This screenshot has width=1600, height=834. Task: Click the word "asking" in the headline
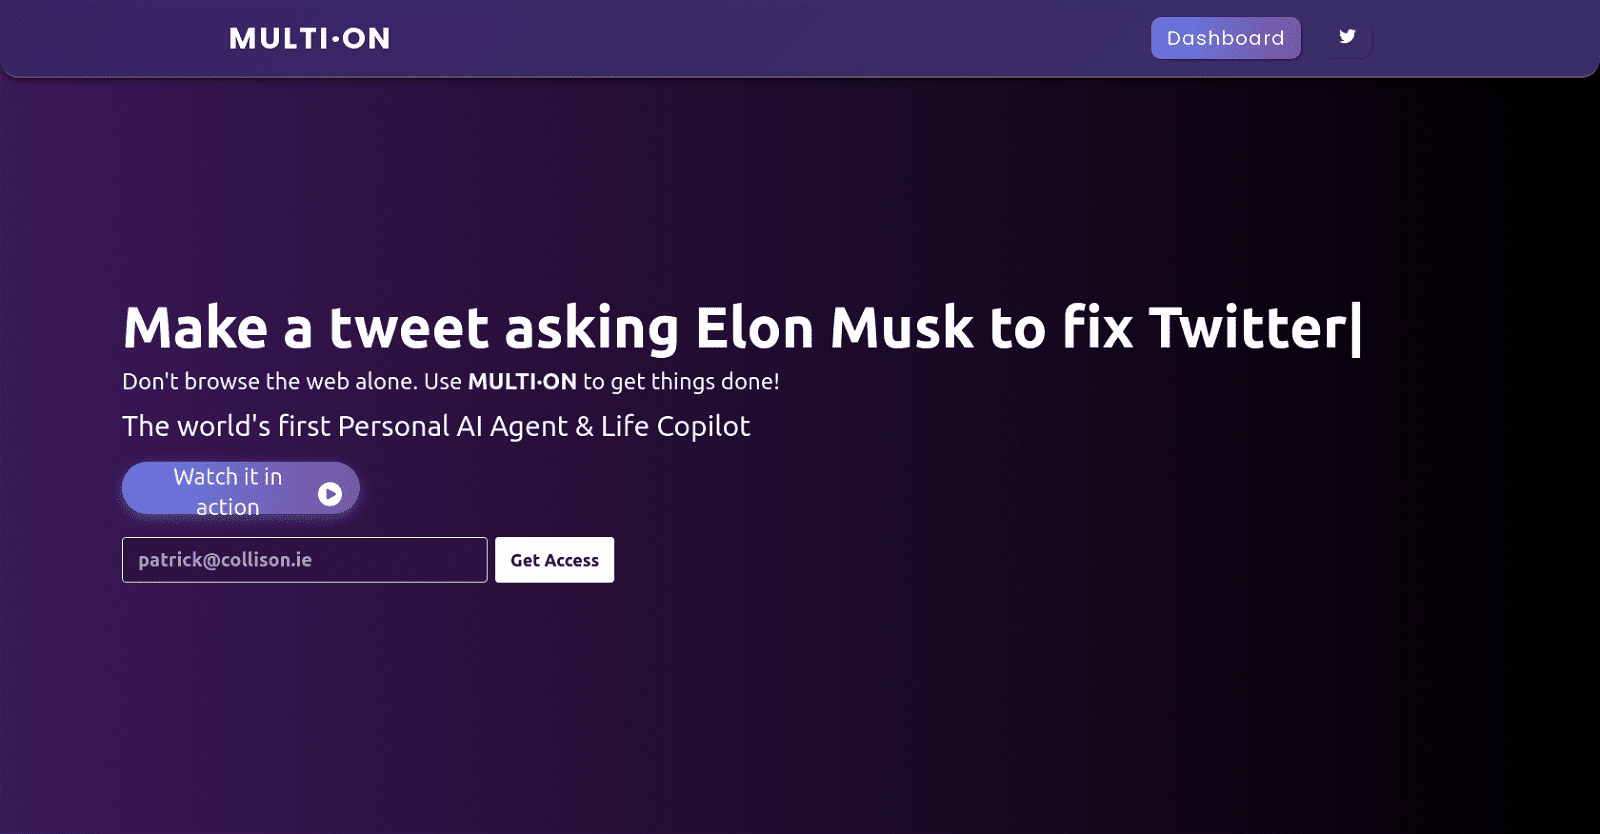(x=591, y=328)
